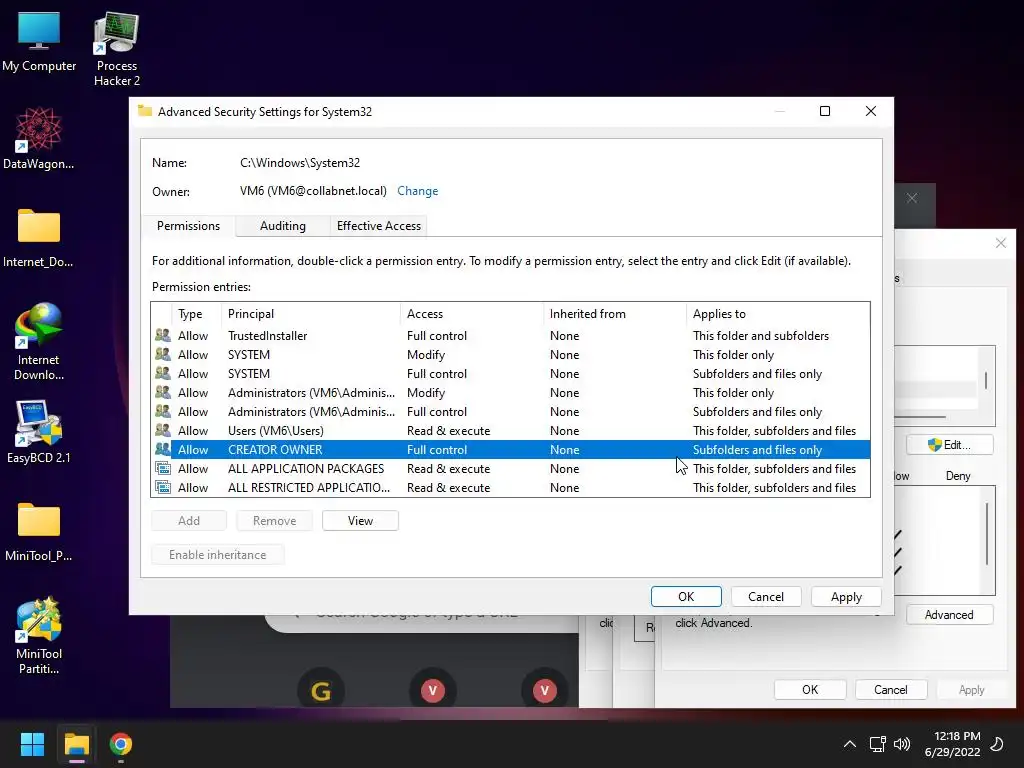The image size is (1024, 768).
Task: Sort entries by Principal column header
Action: 311,314
